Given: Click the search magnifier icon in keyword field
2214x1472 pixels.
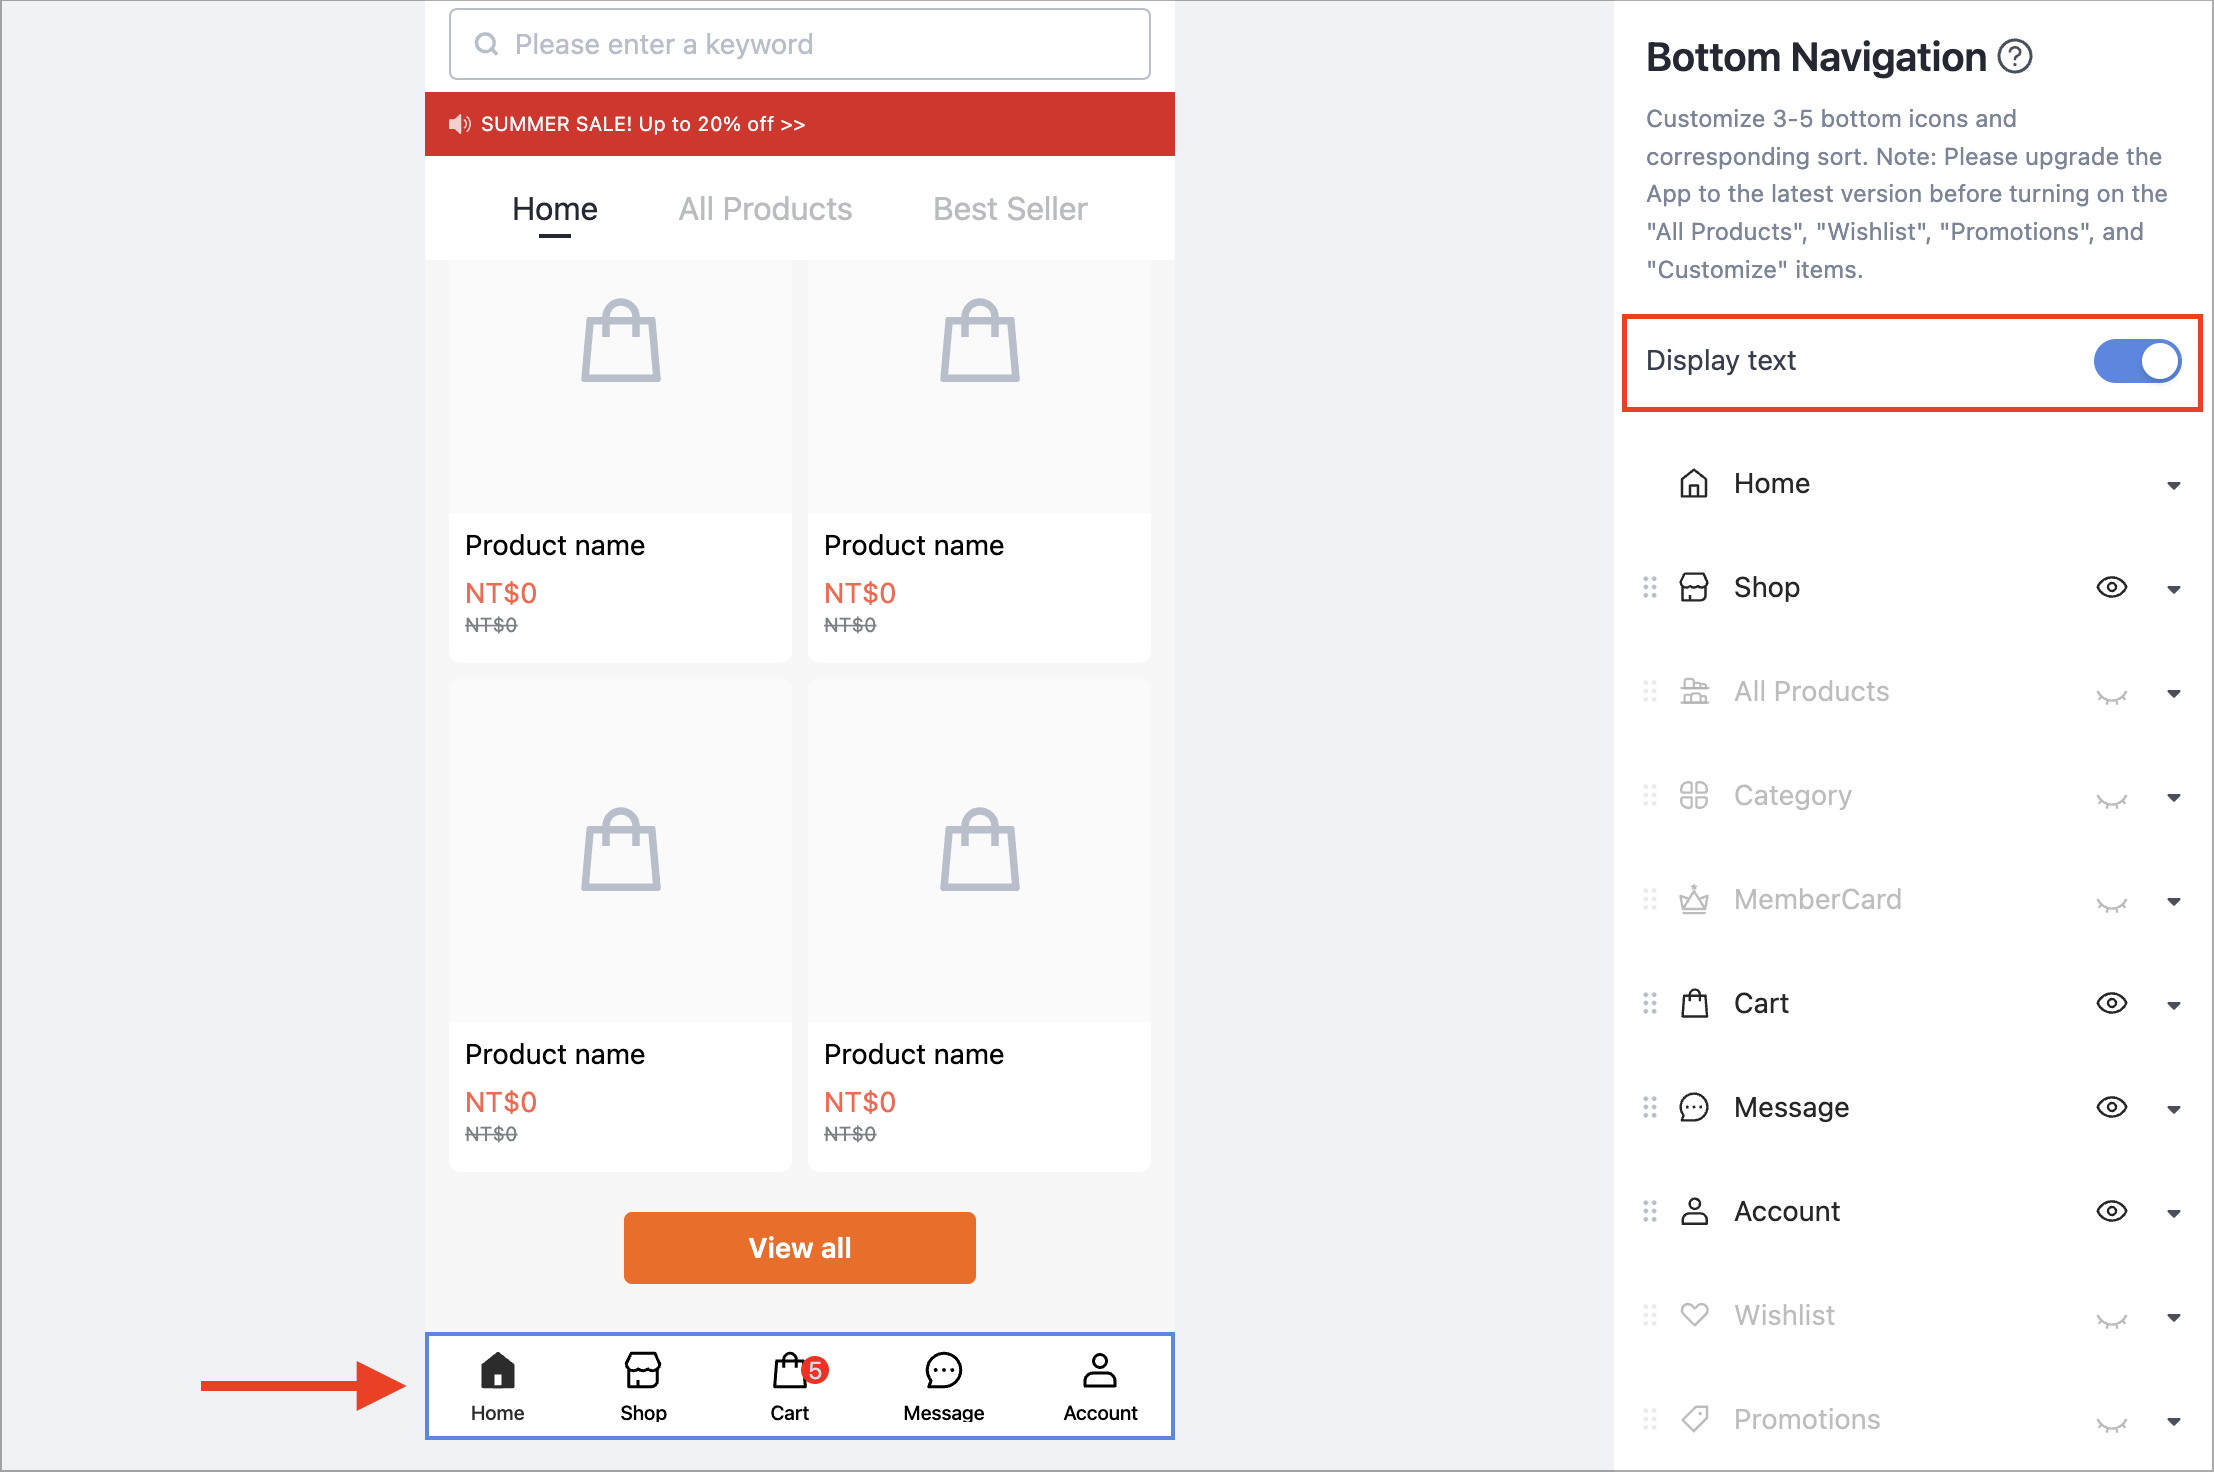Looking at the screenshot, I should [x=486, y=44].
